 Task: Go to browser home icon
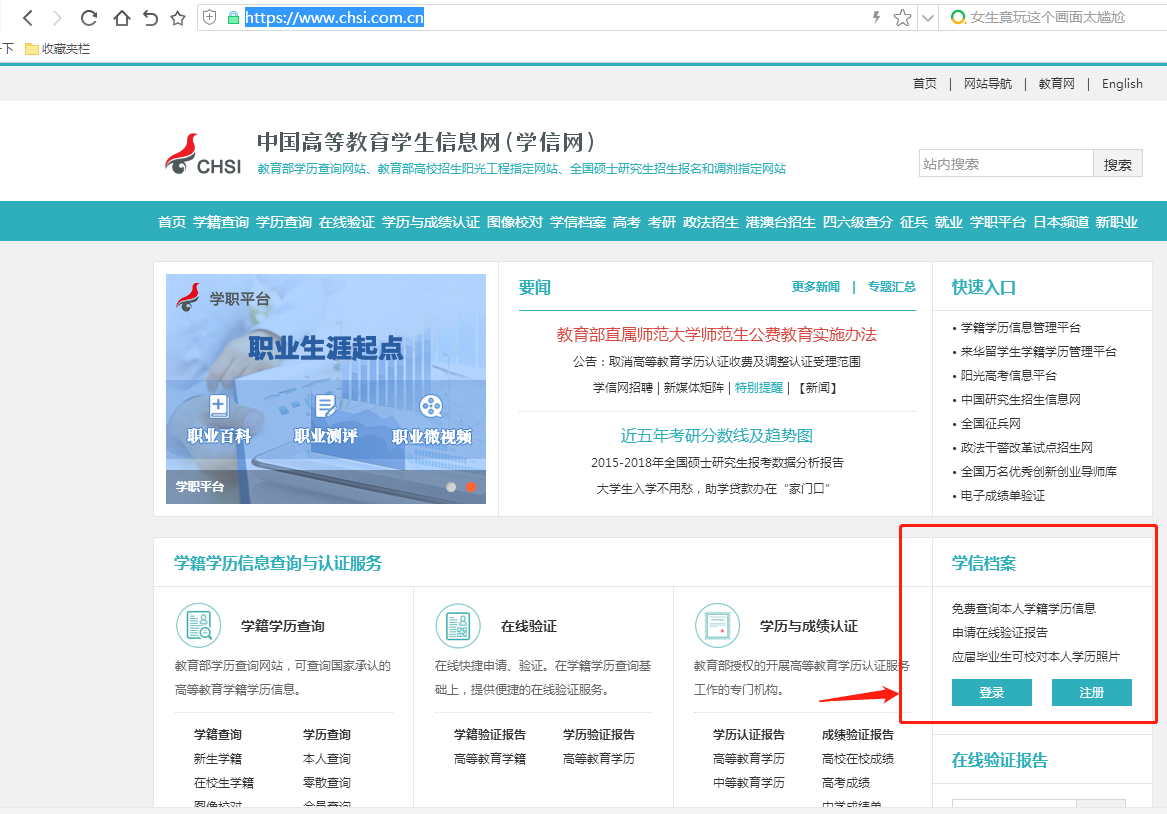click(x=121, y=18)
